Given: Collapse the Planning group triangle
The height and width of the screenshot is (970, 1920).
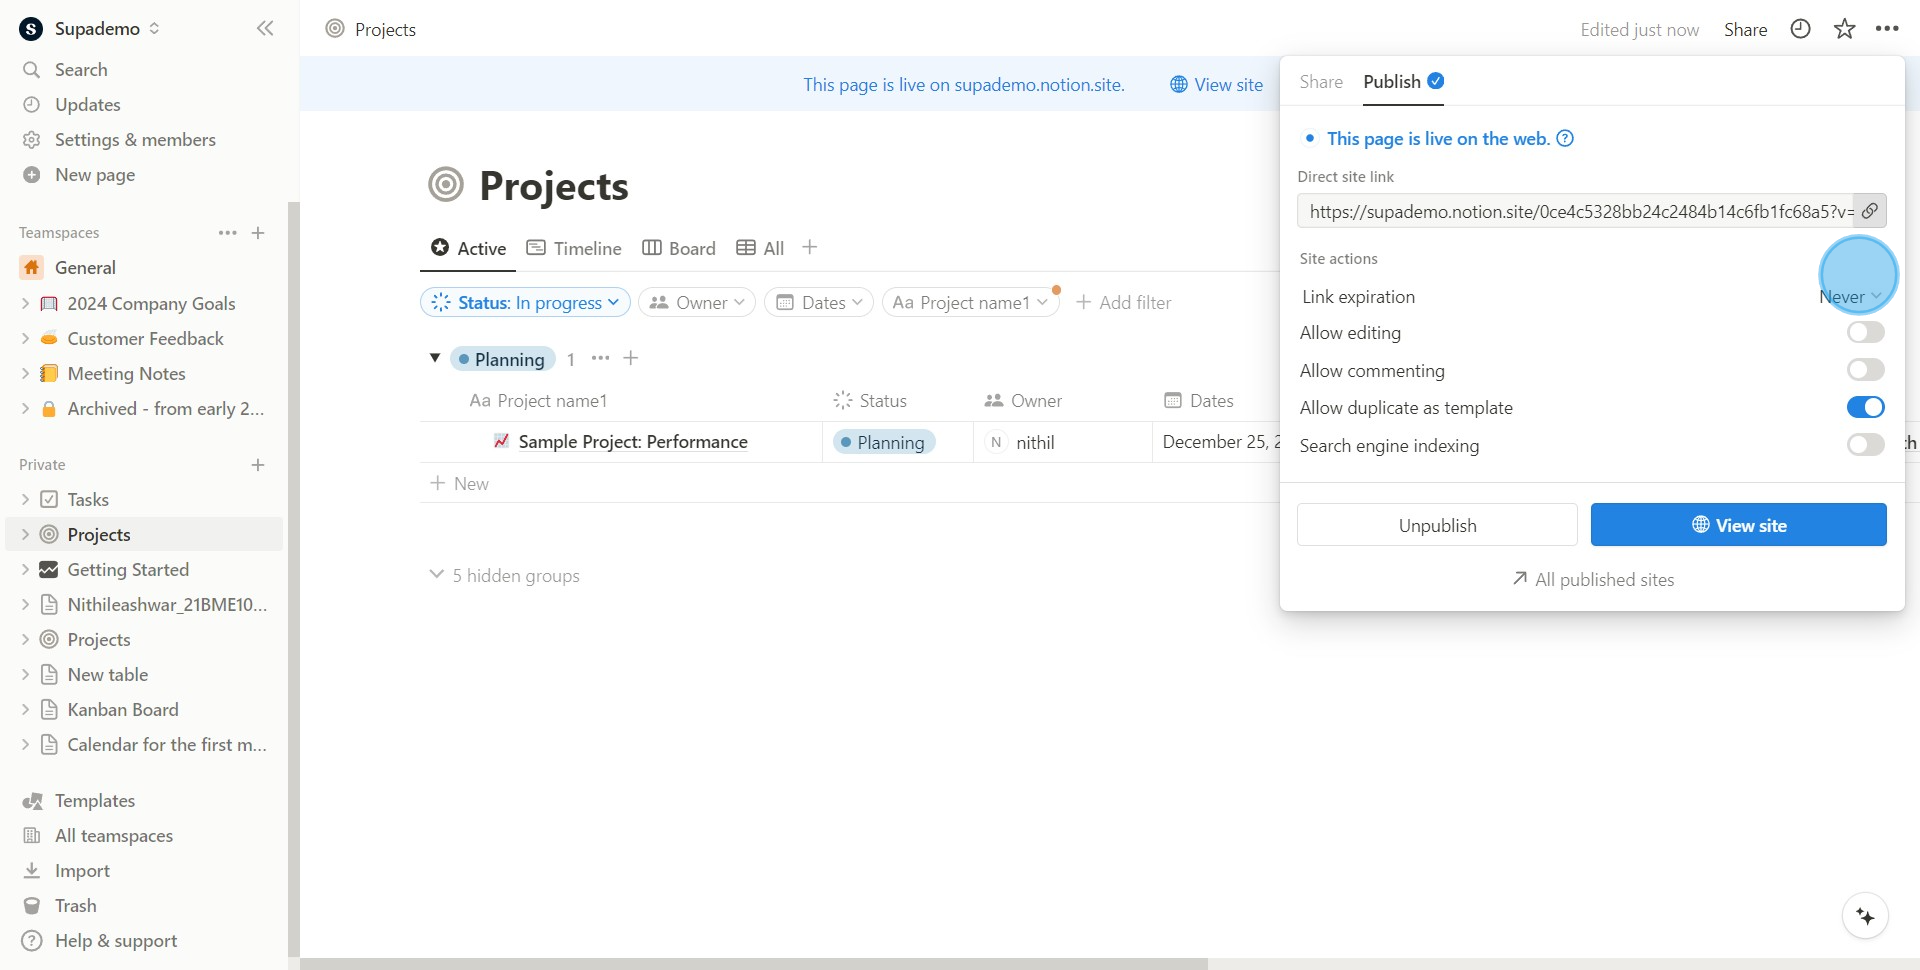Looking at the screenshot, I should coord(435,358).
